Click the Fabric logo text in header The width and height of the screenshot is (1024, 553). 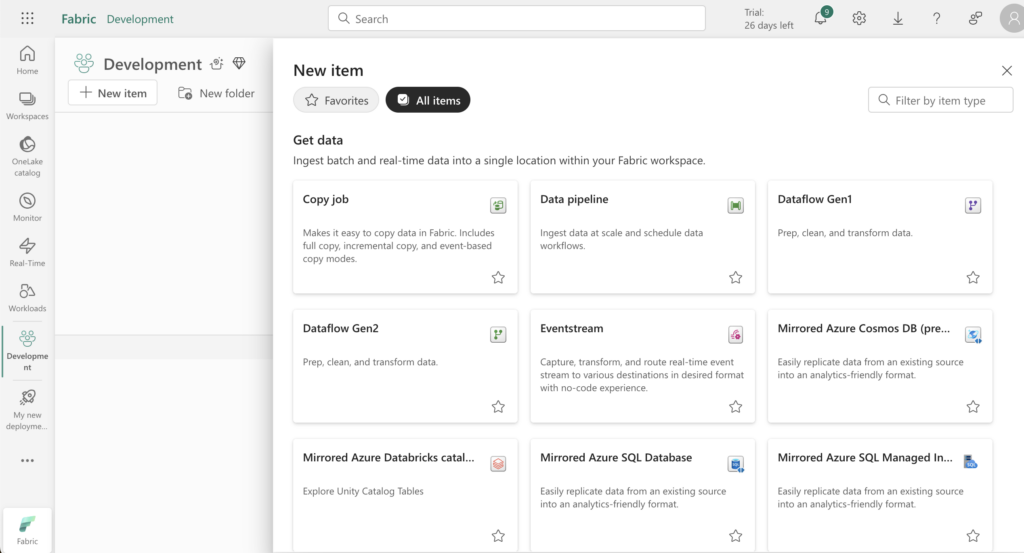click(78, 19)
